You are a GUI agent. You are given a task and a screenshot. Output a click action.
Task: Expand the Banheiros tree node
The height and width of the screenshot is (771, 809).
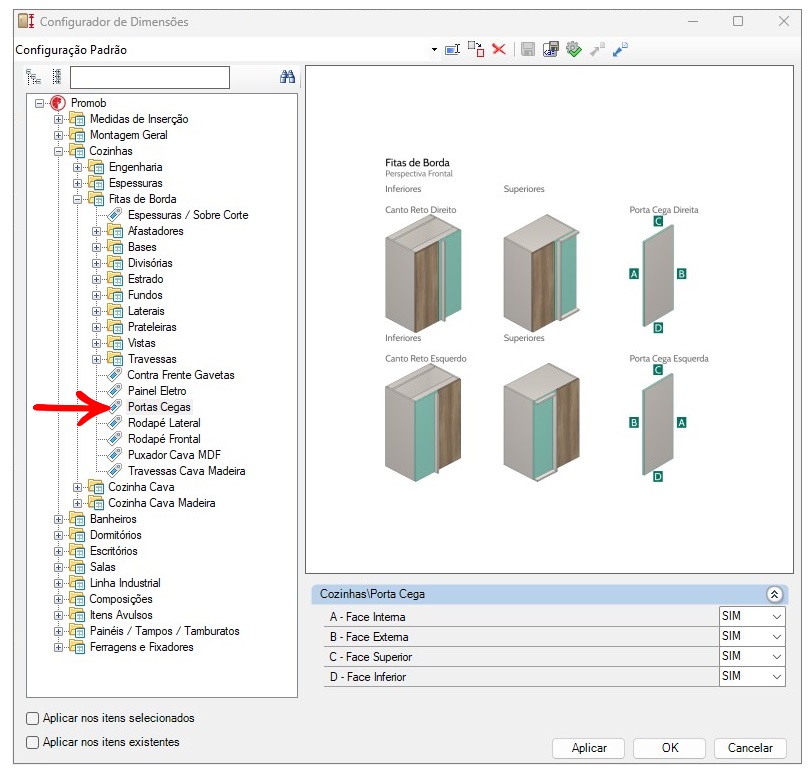click(58, 519)
